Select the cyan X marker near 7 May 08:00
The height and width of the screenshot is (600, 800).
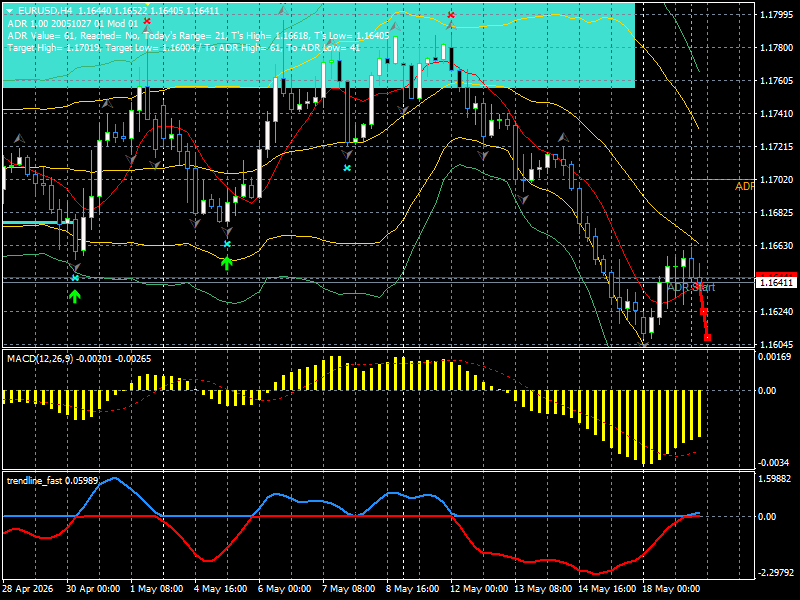click(x=347, y=168)
